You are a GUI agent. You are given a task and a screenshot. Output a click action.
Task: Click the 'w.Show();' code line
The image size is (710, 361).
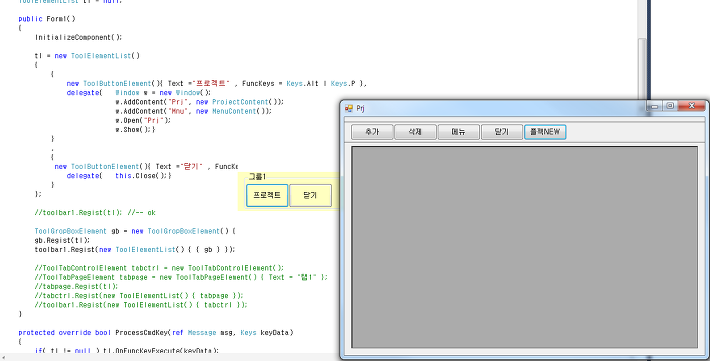pyautogui.click(x=135, y=130)
